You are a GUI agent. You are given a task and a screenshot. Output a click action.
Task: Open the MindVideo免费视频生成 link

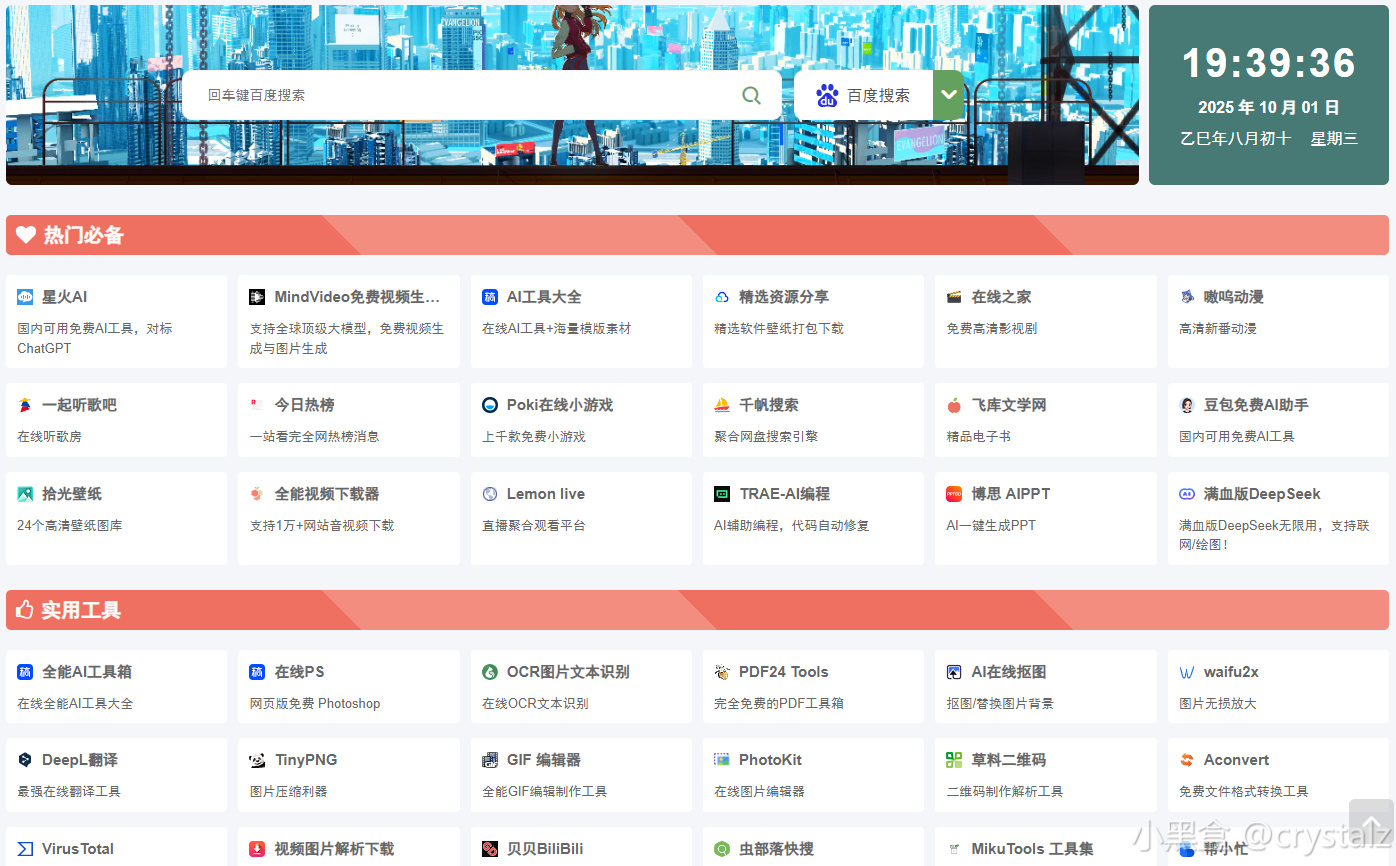click(357, 297)
